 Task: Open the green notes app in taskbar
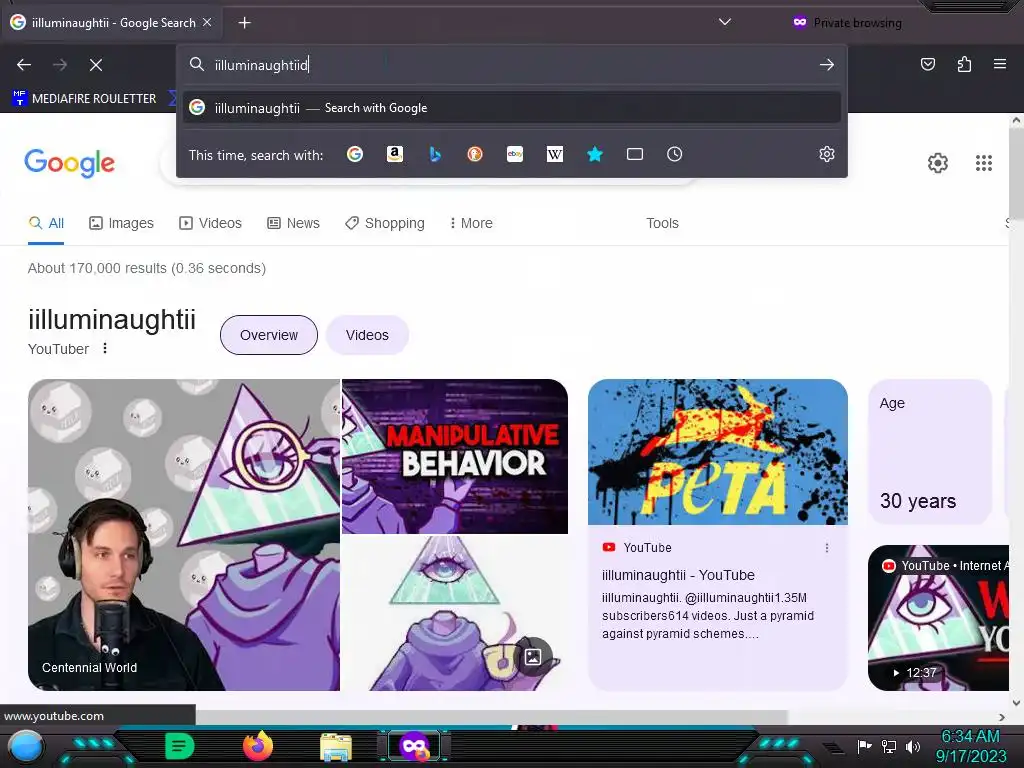point(180,746)
